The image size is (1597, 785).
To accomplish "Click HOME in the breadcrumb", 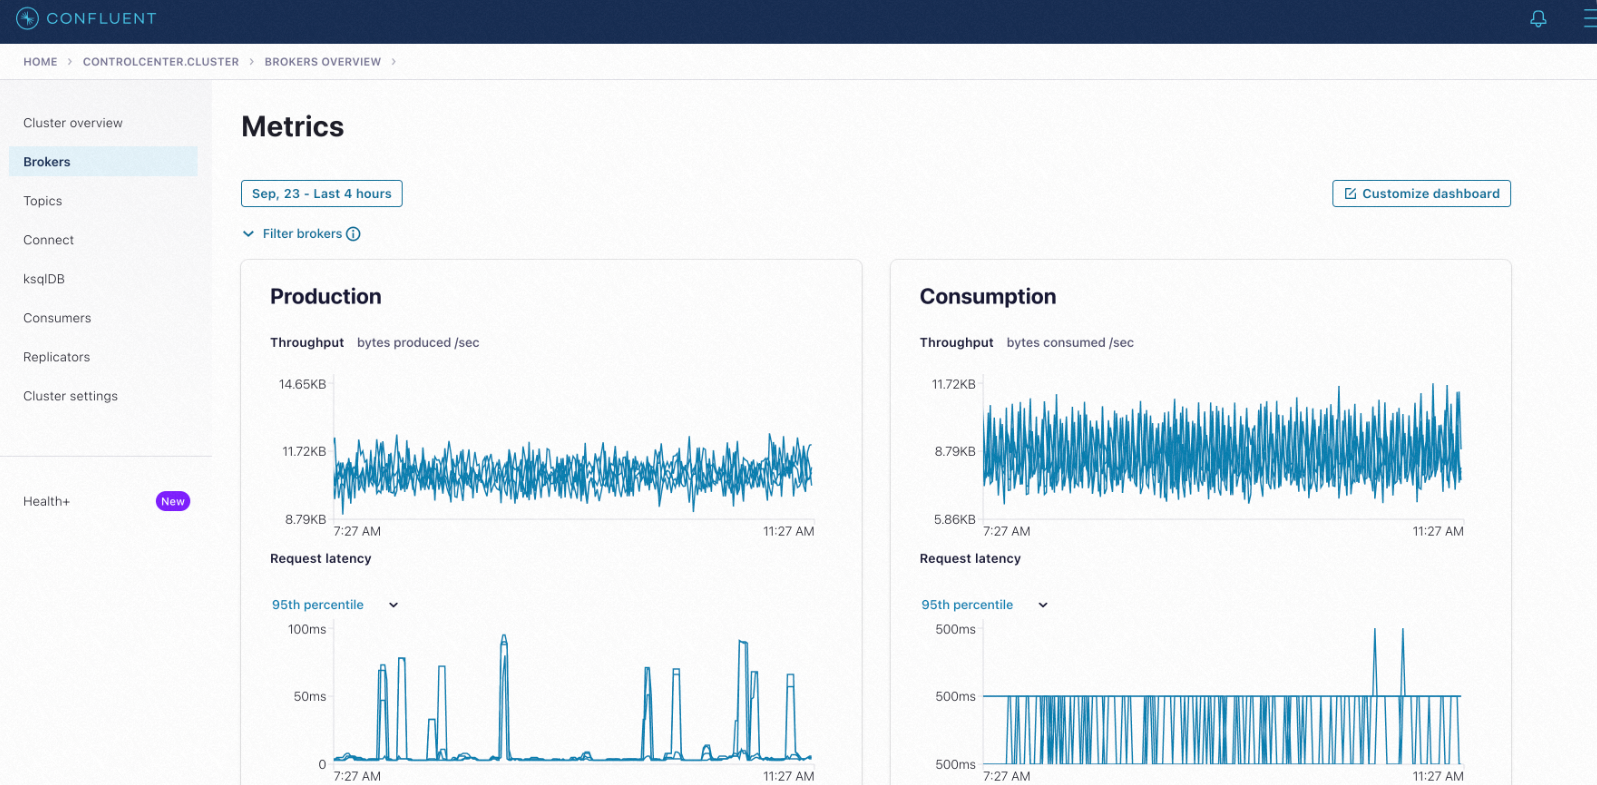I will pyautogui.click(x=40, y=62).
